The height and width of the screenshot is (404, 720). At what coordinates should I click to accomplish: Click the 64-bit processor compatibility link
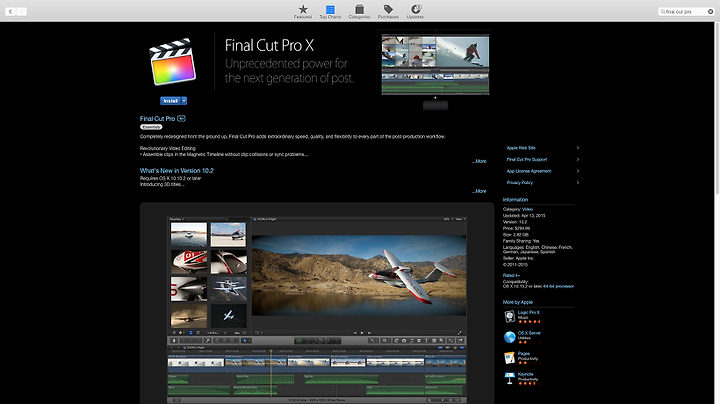tap(558, 286)
